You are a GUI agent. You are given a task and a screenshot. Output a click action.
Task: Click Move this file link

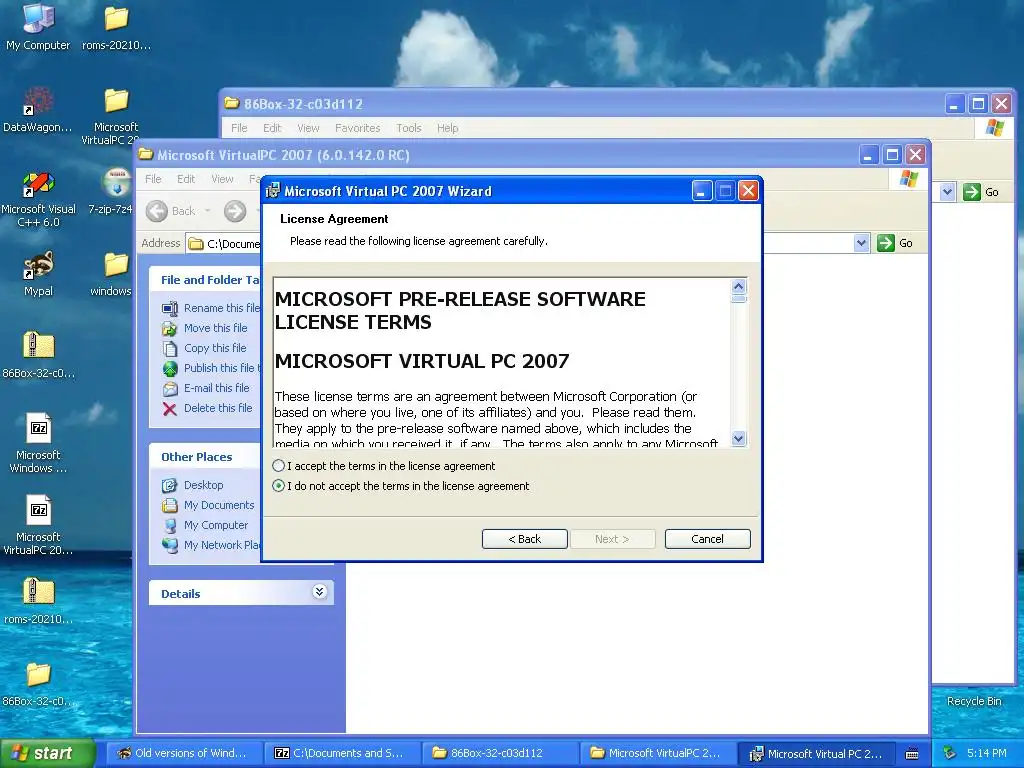coord(216,328)
